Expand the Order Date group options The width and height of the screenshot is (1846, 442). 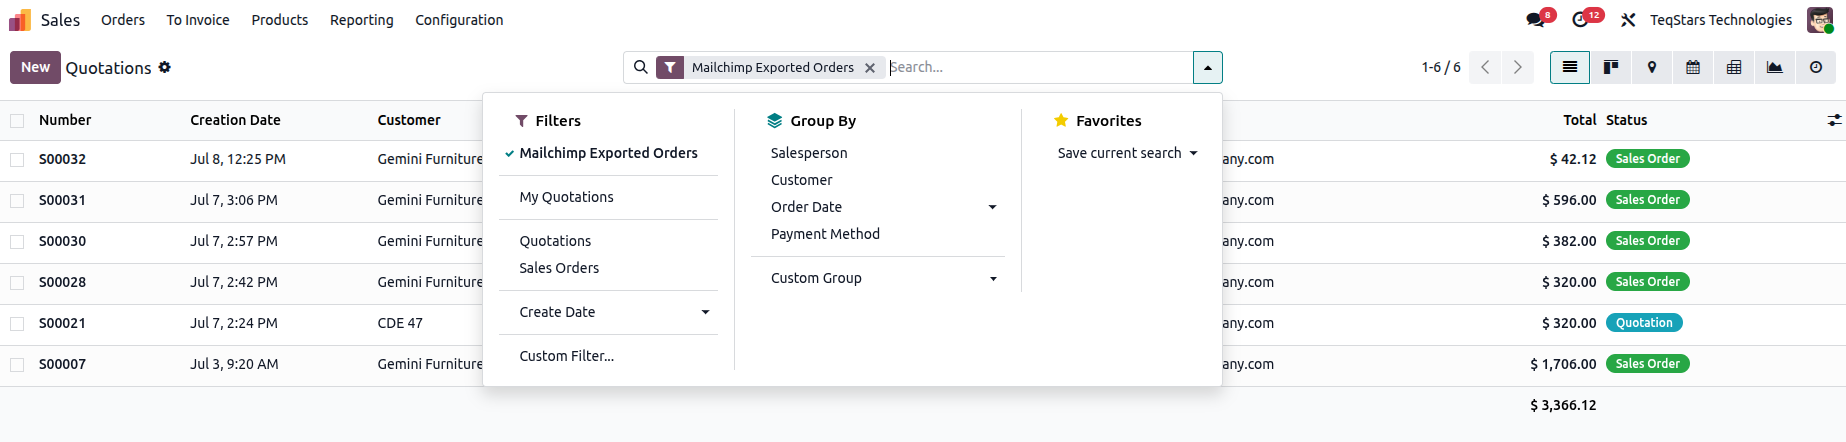(x=878, y=207)
